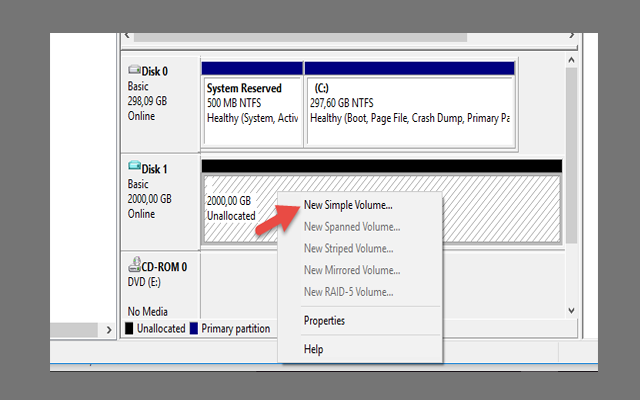This screenshot has height=400, width=640.
Task: Click the disk pane vertical scrollbar thumb
Action: (571, 155)
